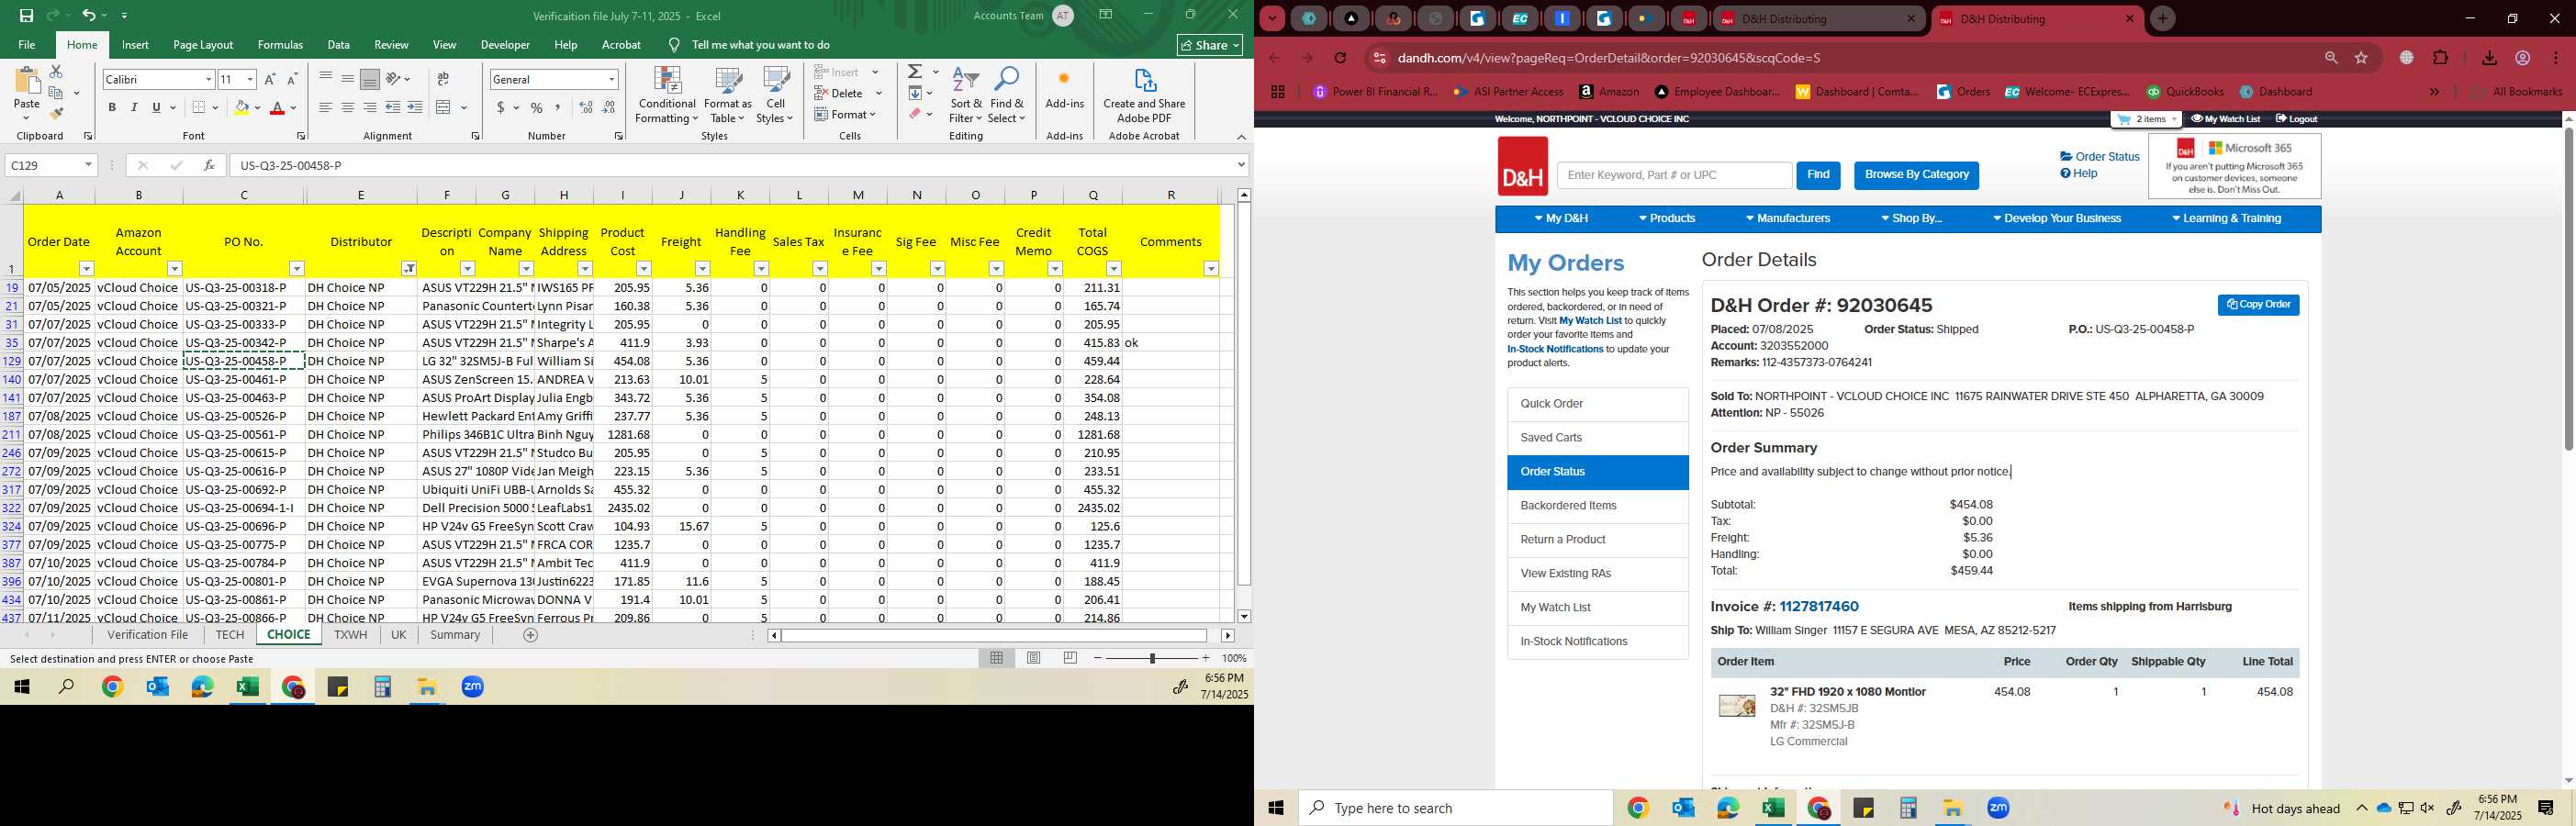2576x826 pixels.
Task: Open Outlook from the left taskbar
Action: (157, 687)
